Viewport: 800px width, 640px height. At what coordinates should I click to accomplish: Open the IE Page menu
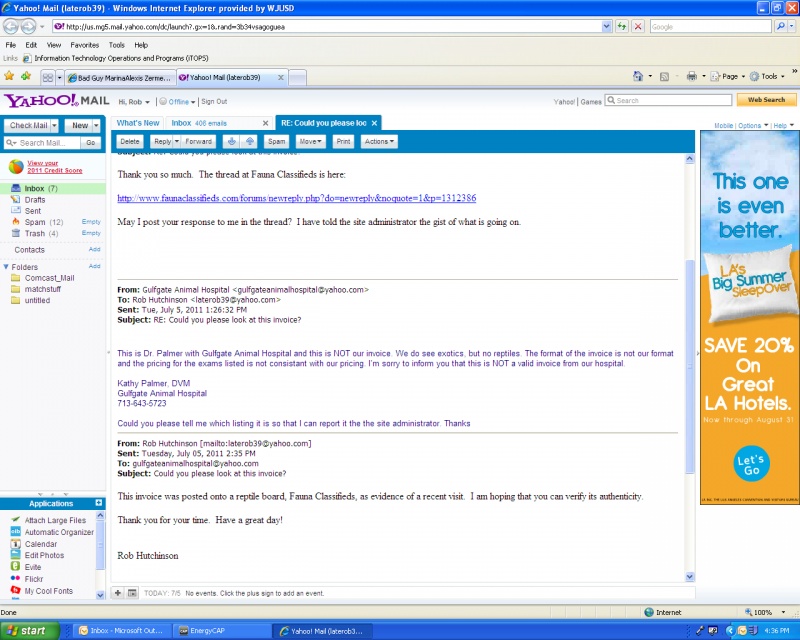tap(728, 77)
